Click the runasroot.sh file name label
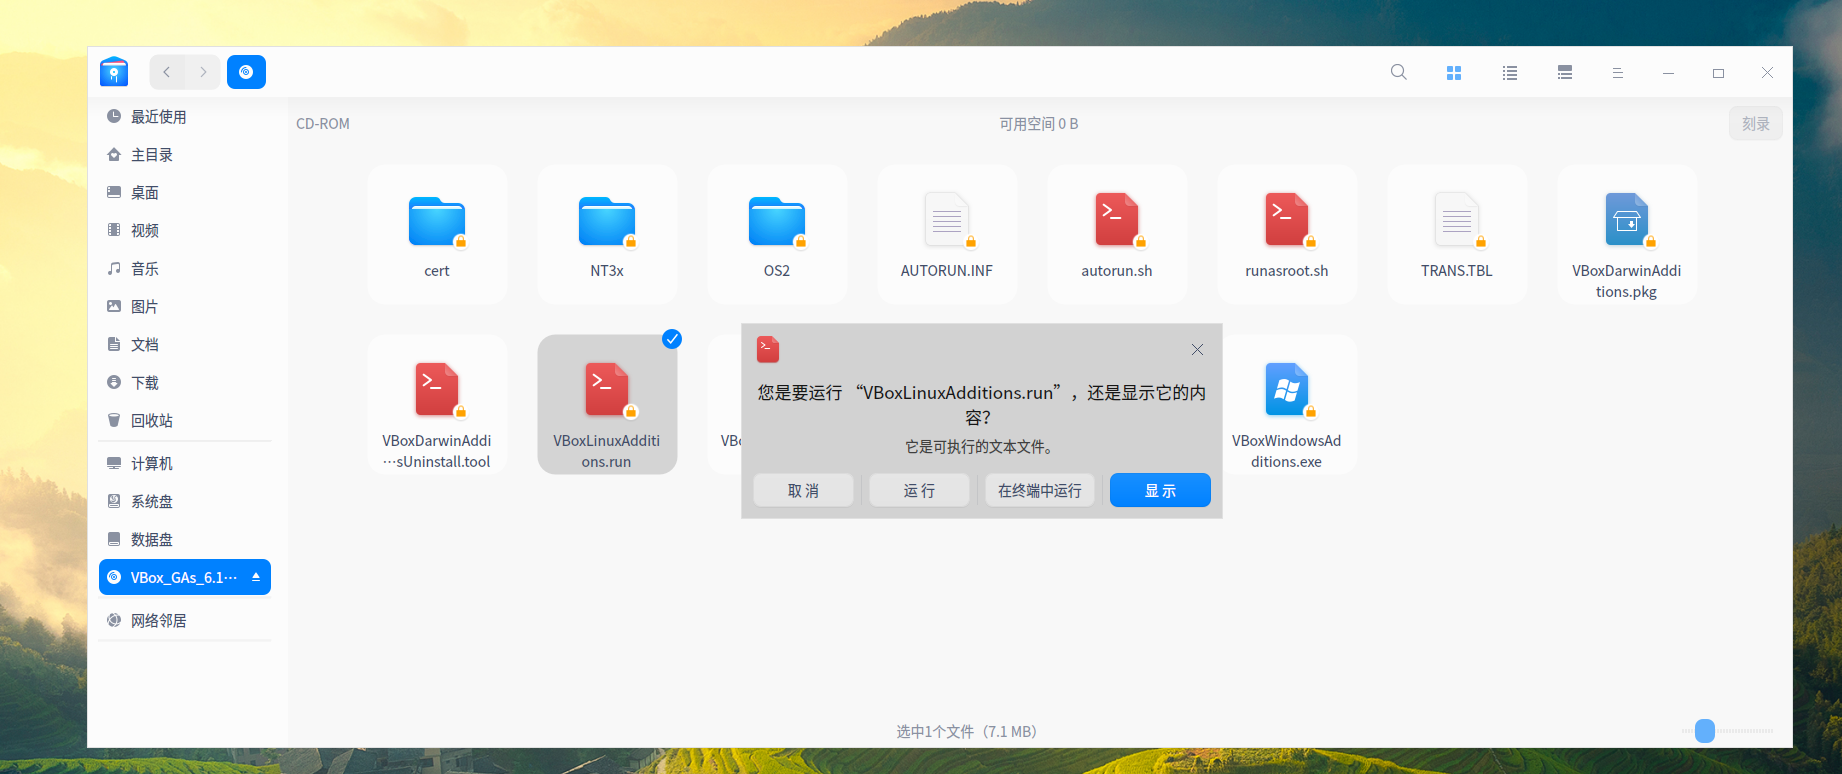The height and width of the screenshot is (774, 1842). point(1287,271)
